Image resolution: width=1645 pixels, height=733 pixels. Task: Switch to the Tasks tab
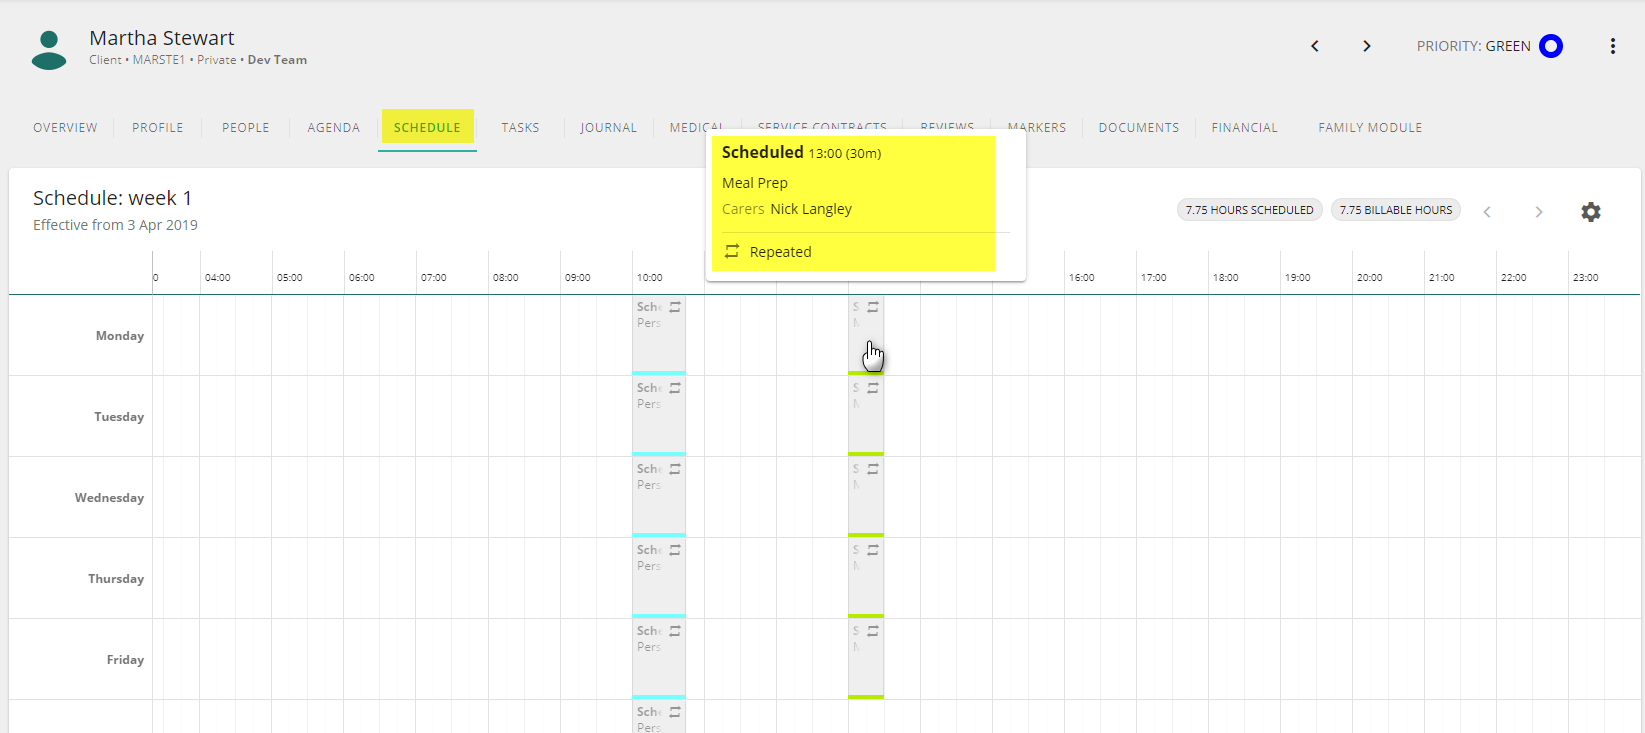[520, 128]
